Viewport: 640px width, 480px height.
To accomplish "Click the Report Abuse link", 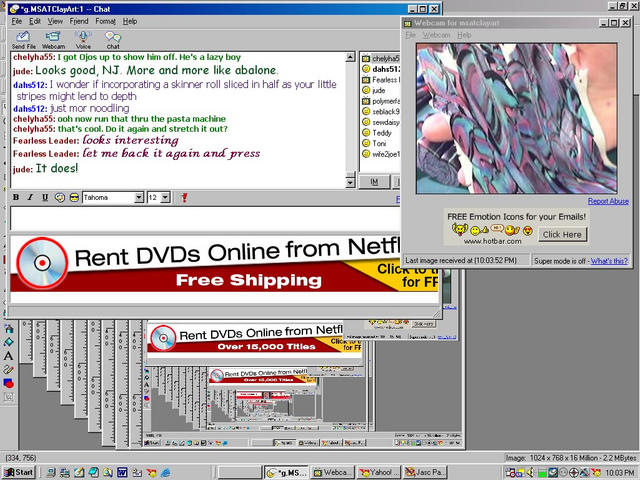I will point(608,201).
